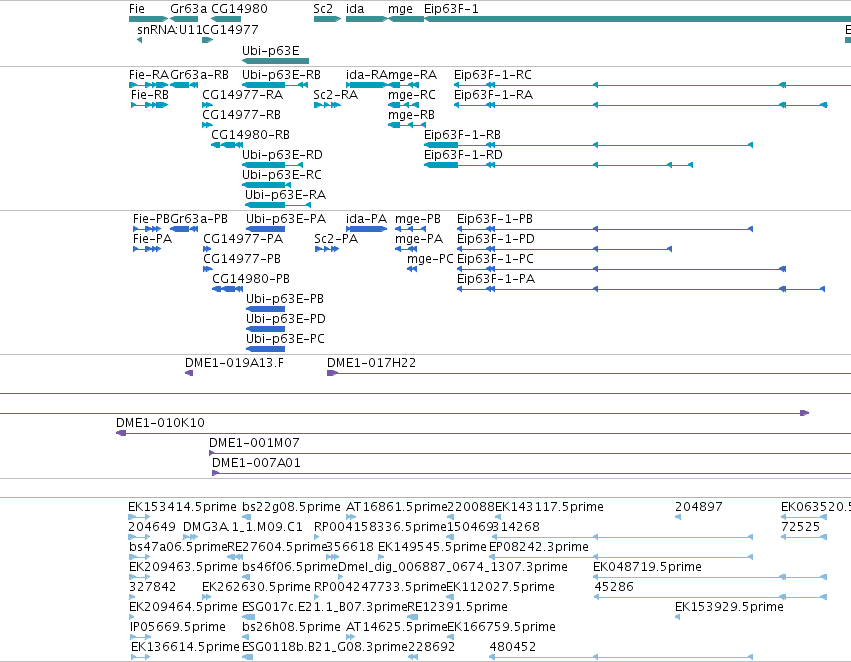The height and width of the screenshot is (662, 851).
Task: Open the CG14980-RB transcript label
Action: [250, 135]
